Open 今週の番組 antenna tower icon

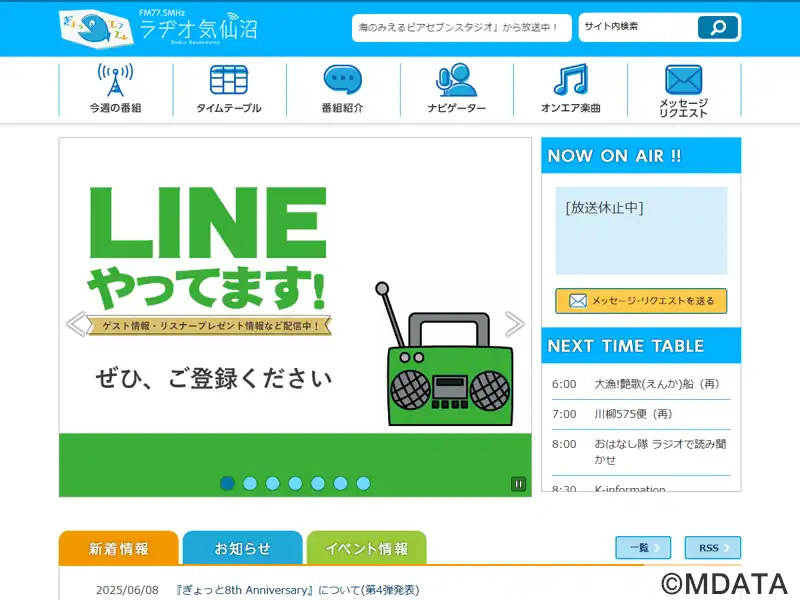(116, 80)
